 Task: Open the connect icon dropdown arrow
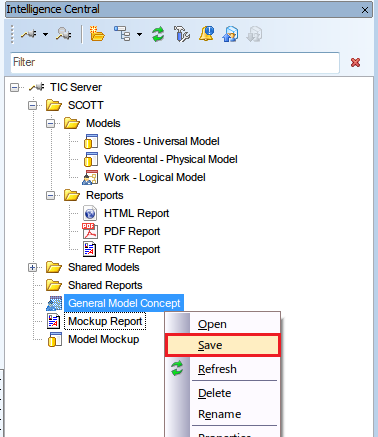[x=46, y=34]
